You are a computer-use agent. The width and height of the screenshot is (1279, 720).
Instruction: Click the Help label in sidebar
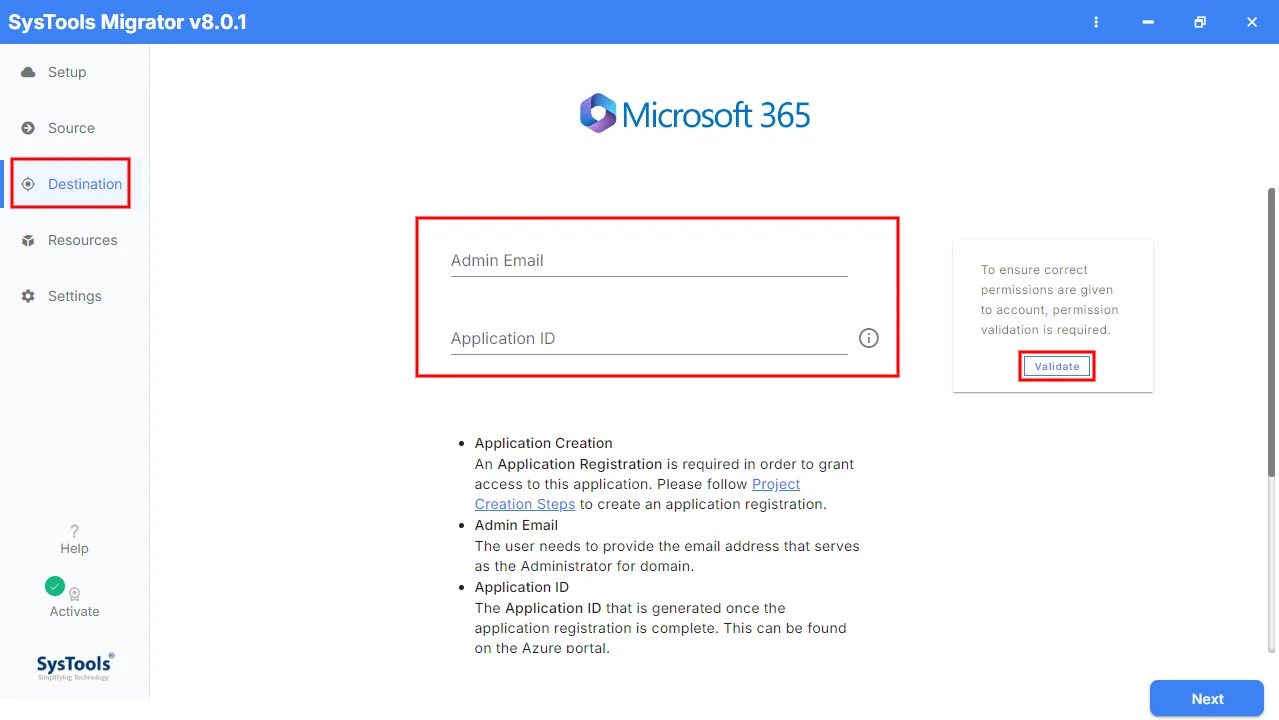[x=74, y=548]
